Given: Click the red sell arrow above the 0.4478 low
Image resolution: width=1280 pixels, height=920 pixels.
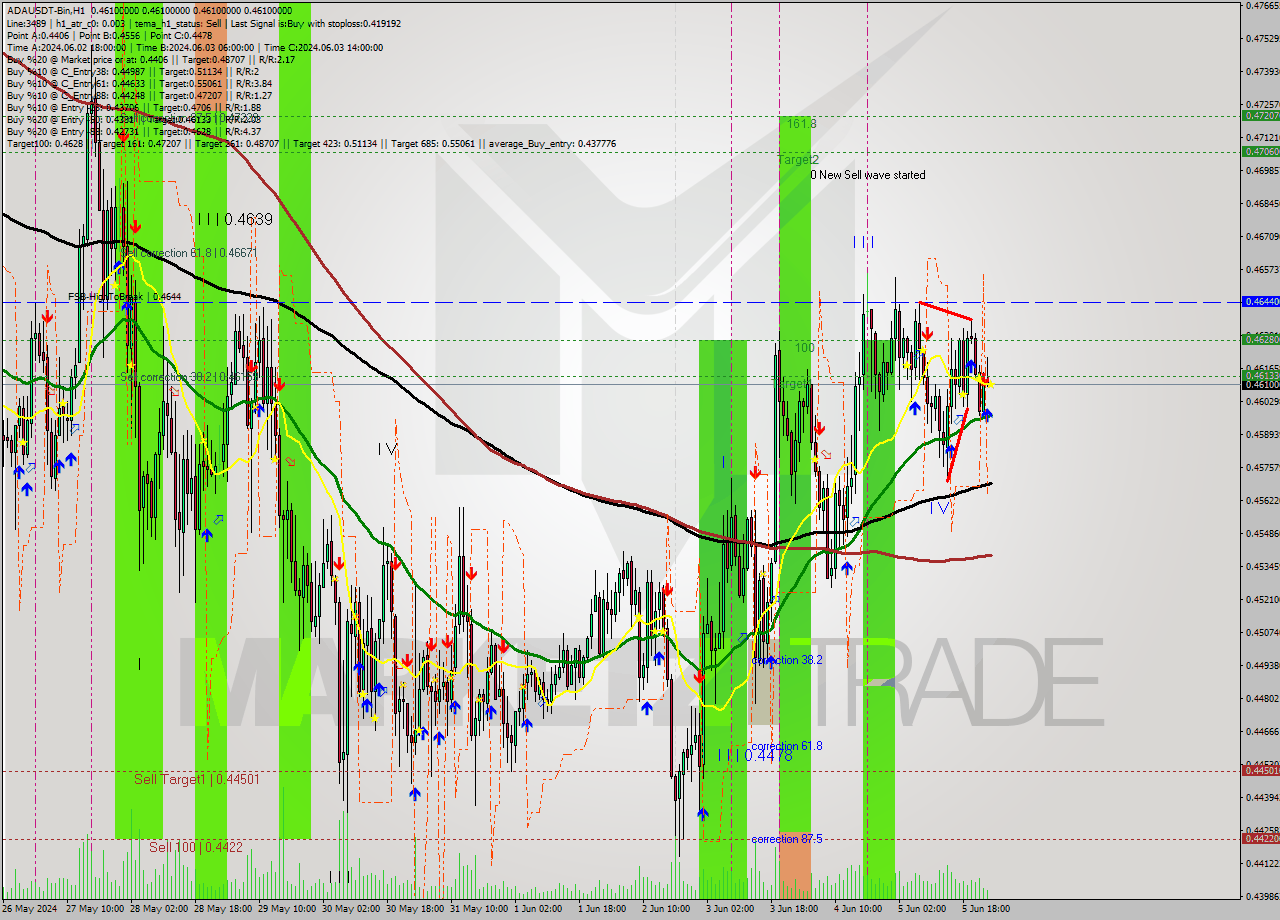Looking at the screenshot, I should coord(701,677).
